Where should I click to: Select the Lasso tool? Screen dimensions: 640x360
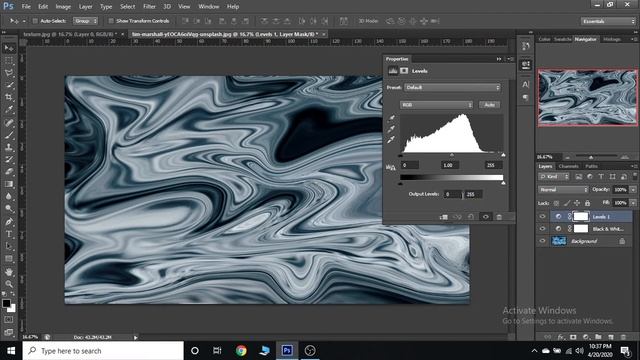pos(9,73)
